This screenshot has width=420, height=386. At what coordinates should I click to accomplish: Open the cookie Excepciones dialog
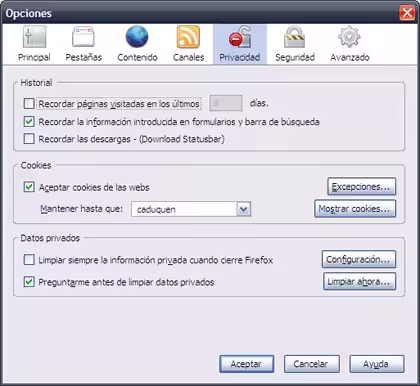point(362,187)
